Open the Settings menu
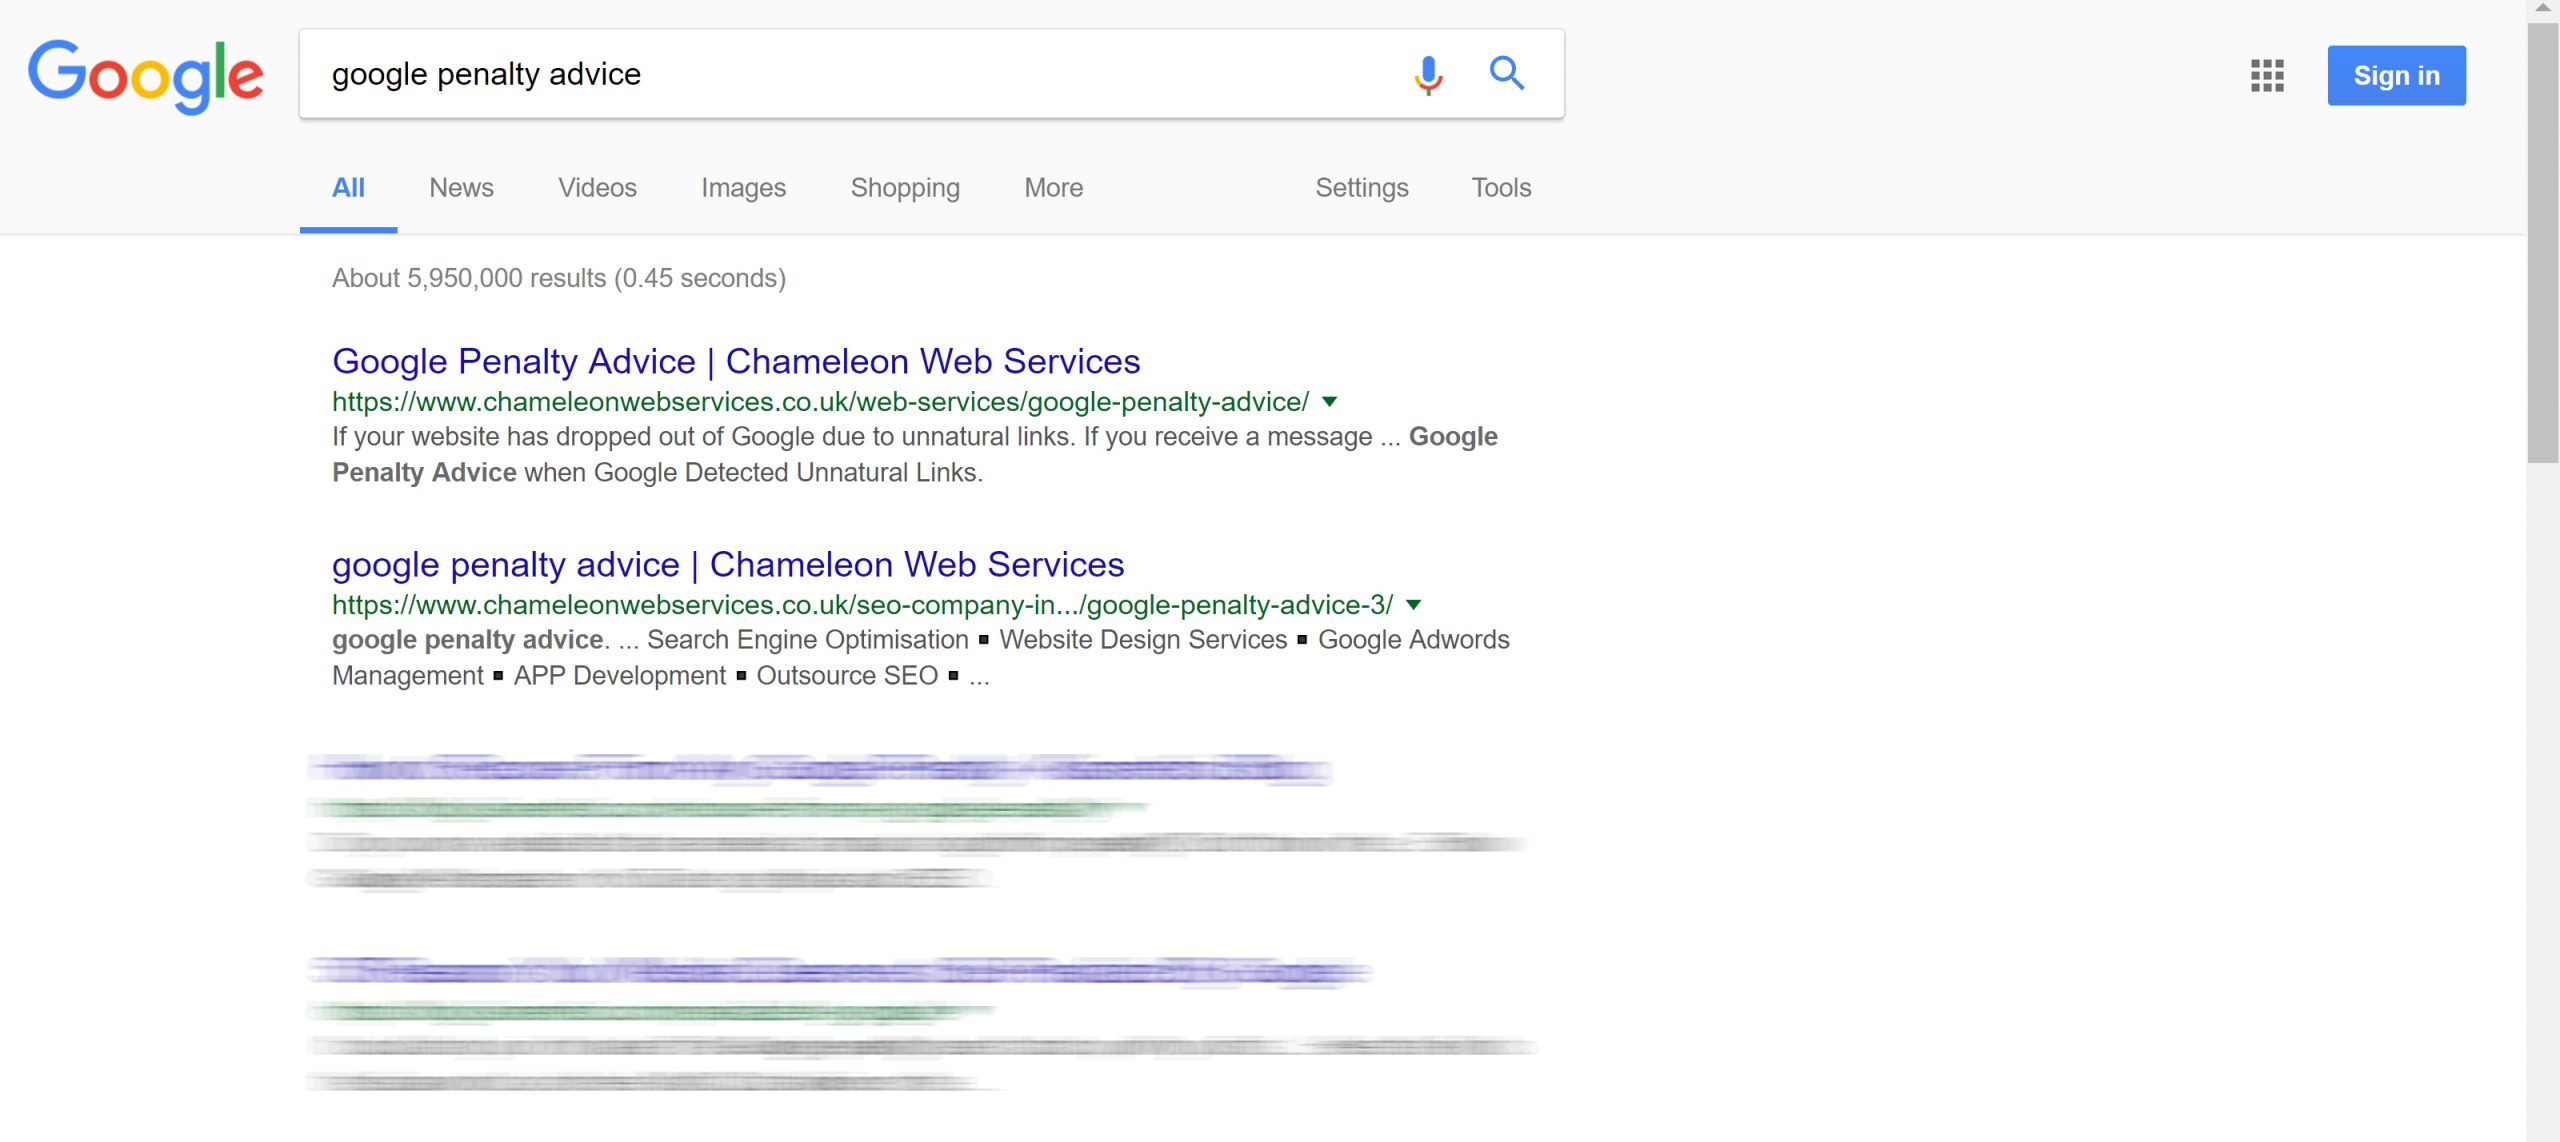 [x=1361, y=188]
